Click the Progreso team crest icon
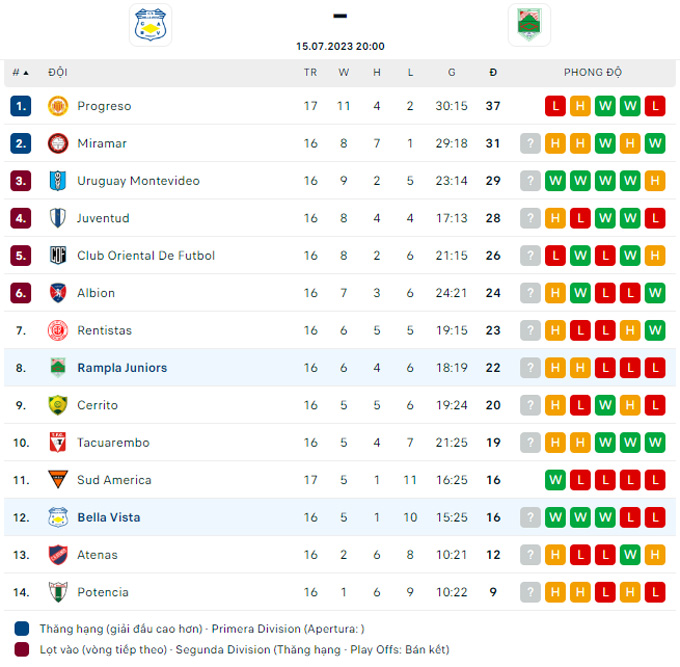Viewport: 680px width, 667px height. tap(58, 106)
